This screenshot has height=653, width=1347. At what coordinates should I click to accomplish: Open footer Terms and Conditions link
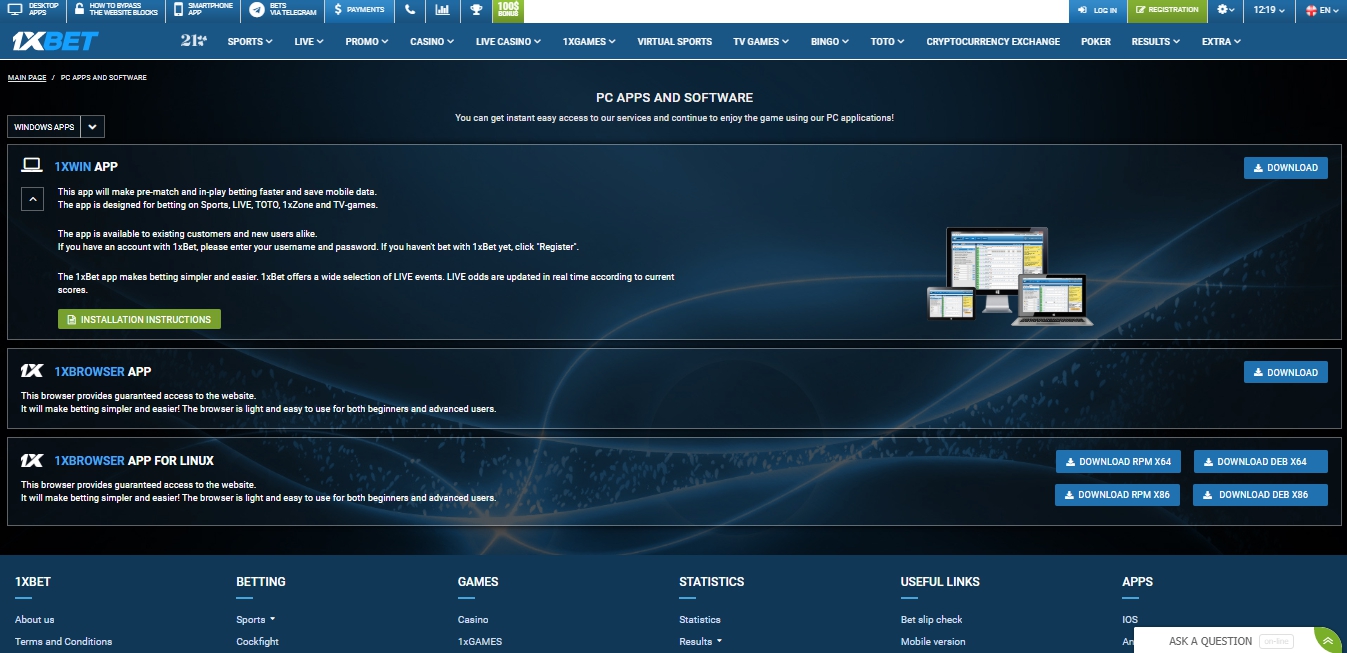pyautogui.click(x=63, y=641)
